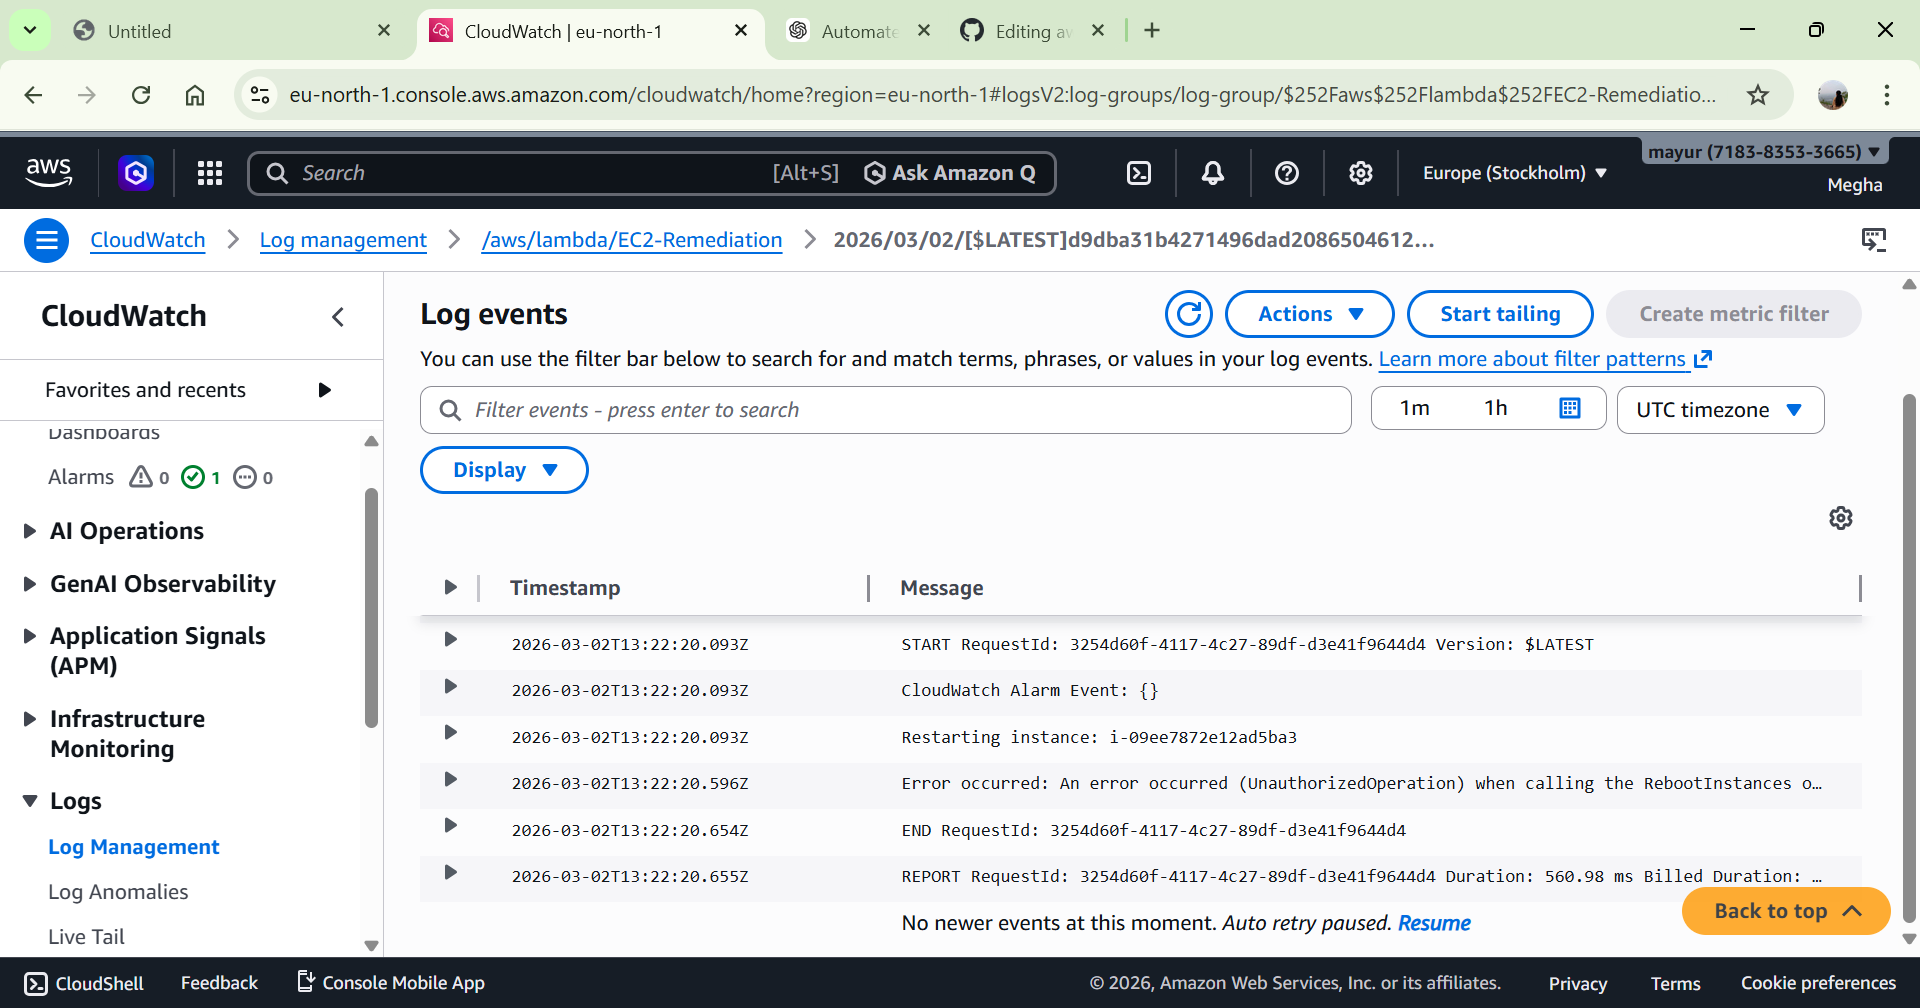Expand the AI Operations section
This screenshot has height=1008, width=1920.
click(30, 531)
